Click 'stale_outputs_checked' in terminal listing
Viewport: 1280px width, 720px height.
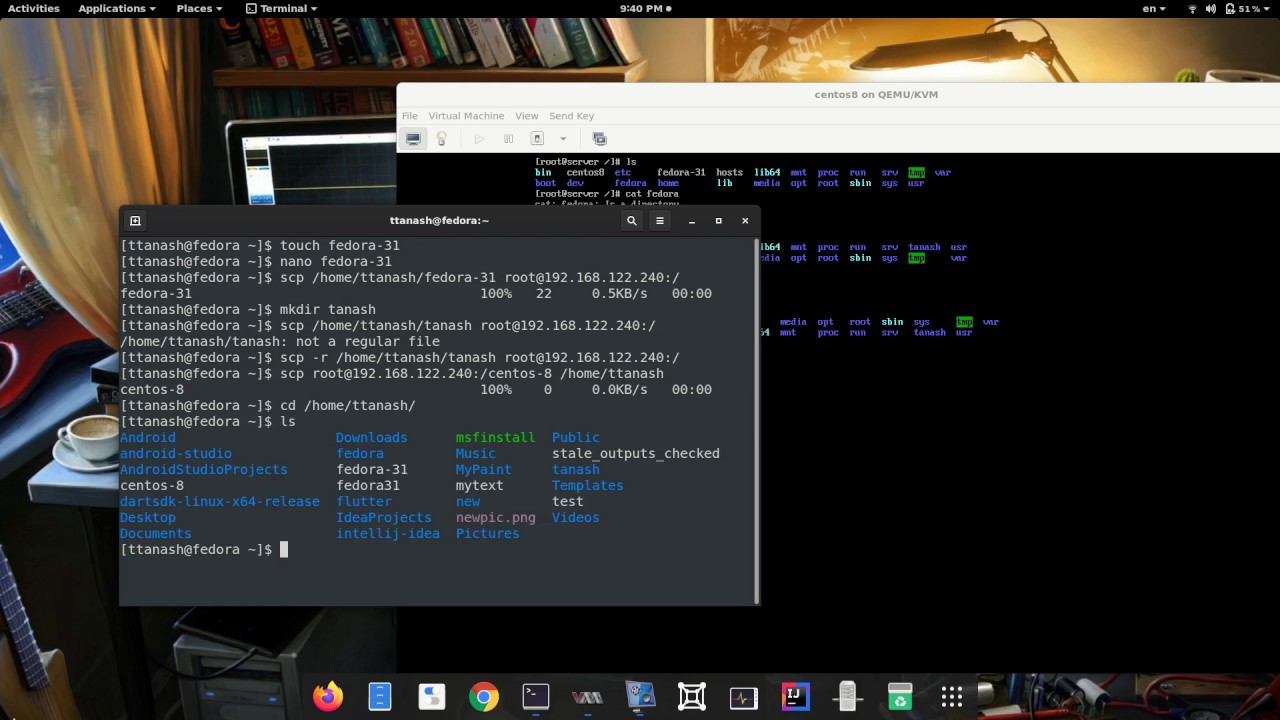pyautogui.click(x=636, y=454)
